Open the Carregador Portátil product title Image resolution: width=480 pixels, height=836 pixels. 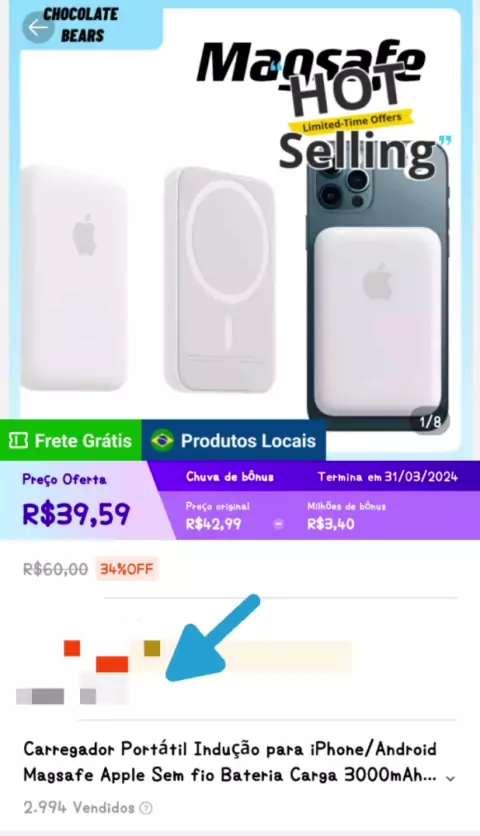click(230, 761)
